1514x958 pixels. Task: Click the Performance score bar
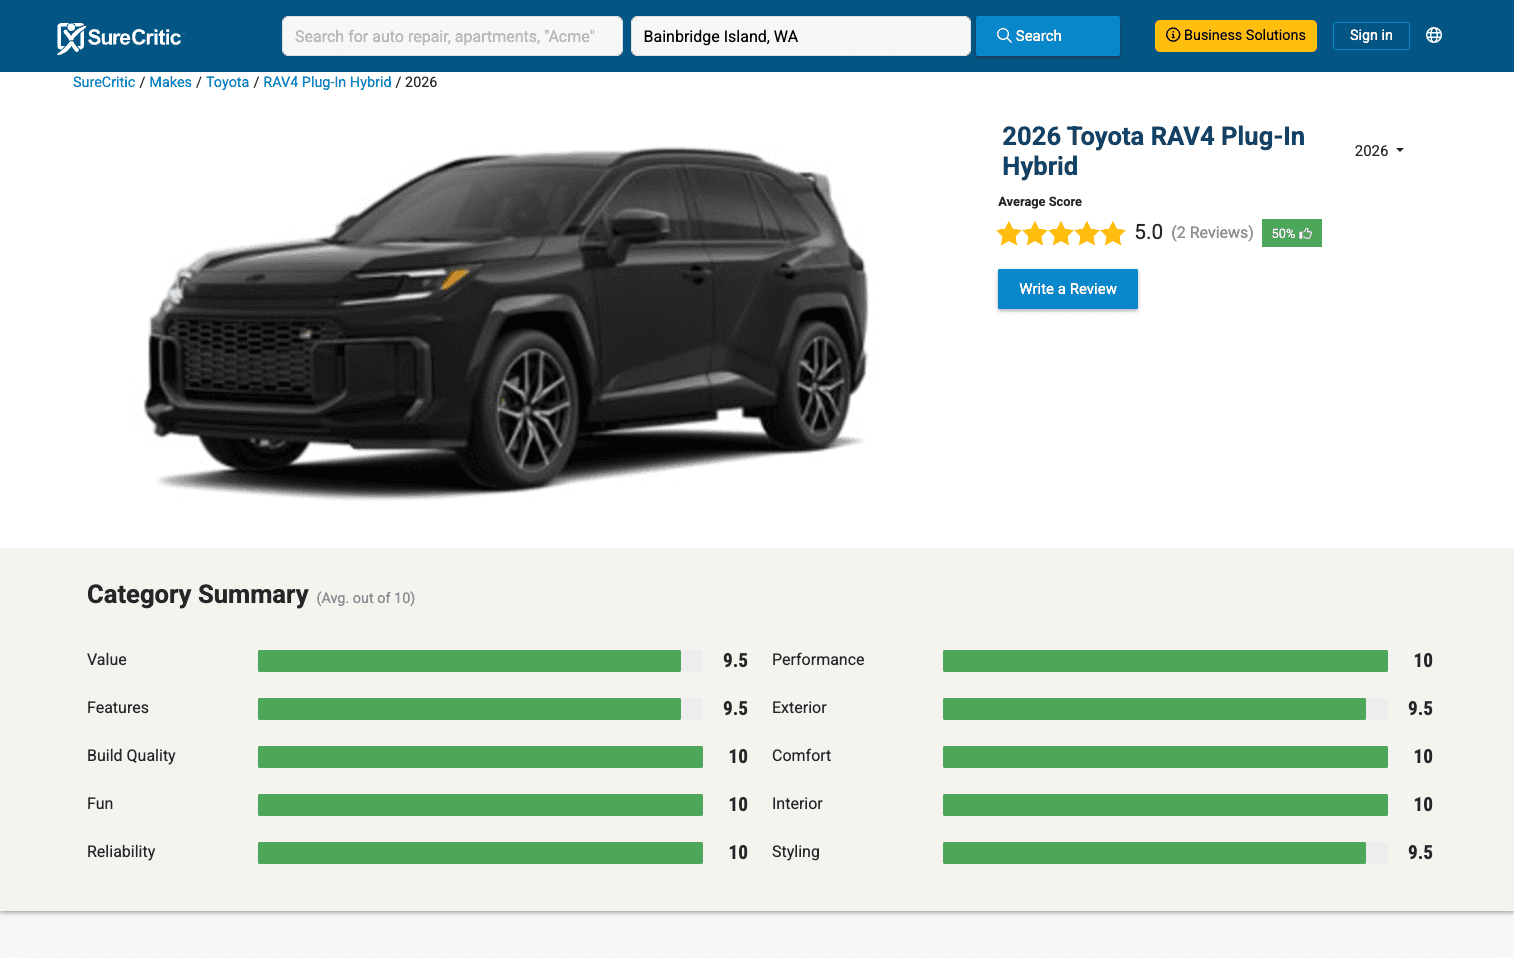pos(1165,661)
